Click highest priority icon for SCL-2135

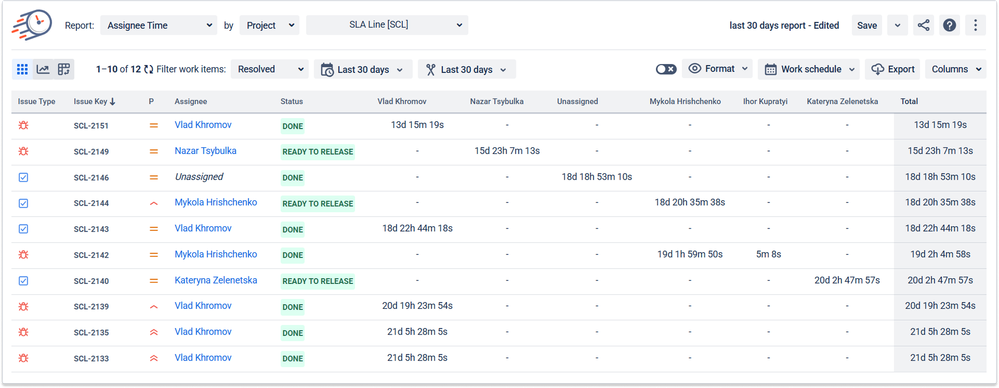click(x=153, y=332)
